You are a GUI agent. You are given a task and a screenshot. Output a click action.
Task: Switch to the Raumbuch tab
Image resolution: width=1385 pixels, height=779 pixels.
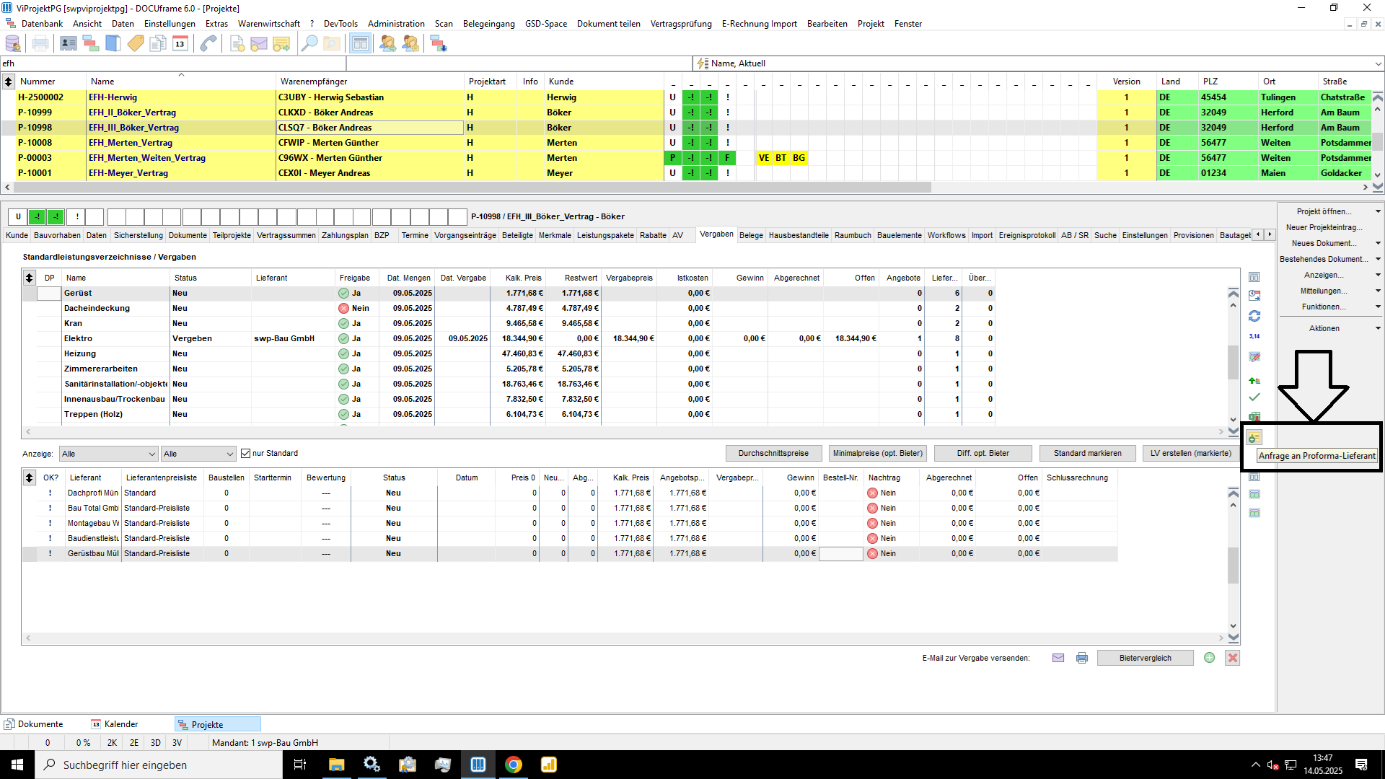[852, 235]
